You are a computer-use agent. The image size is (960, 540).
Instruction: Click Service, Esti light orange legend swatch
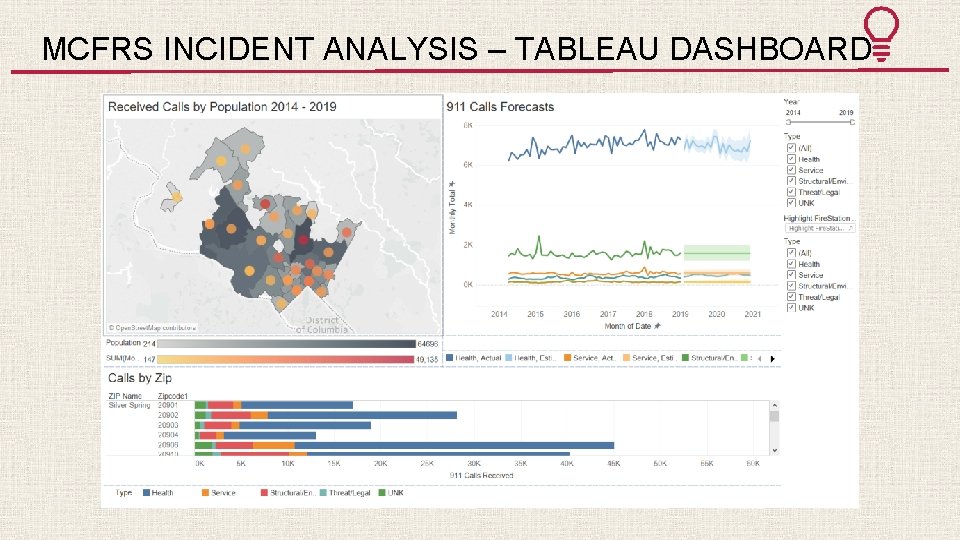[x=626, y=358]
